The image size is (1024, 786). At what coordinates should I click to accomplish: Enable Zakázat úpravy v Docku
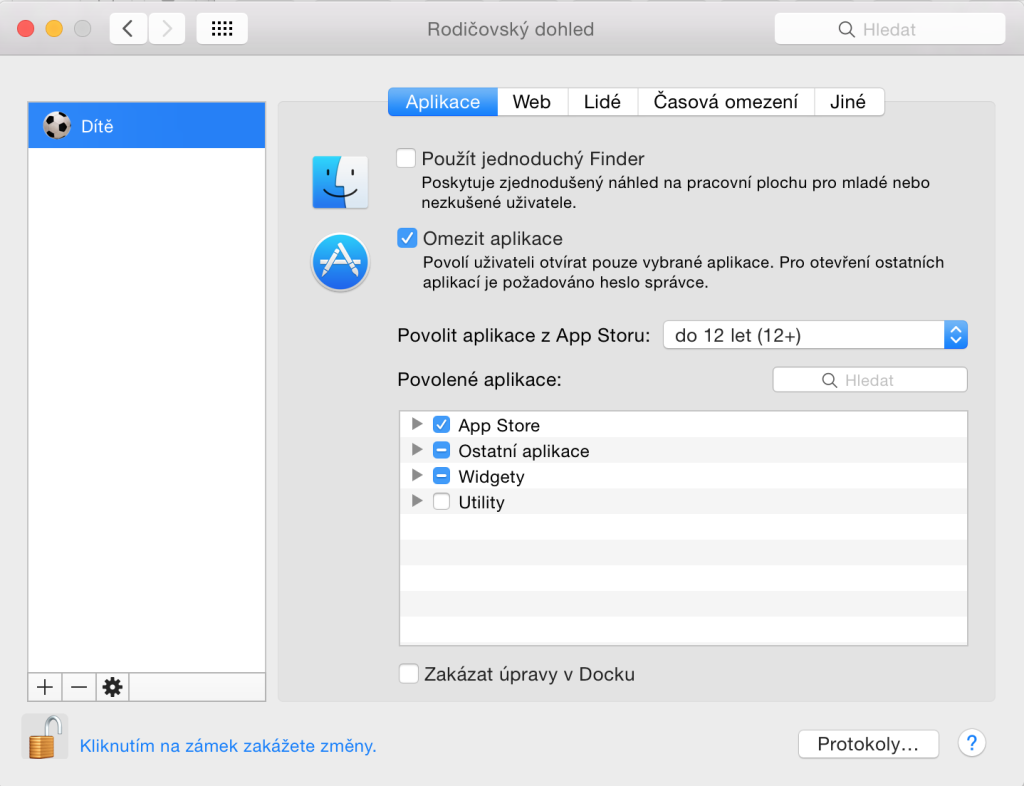(x=409, y=674)
